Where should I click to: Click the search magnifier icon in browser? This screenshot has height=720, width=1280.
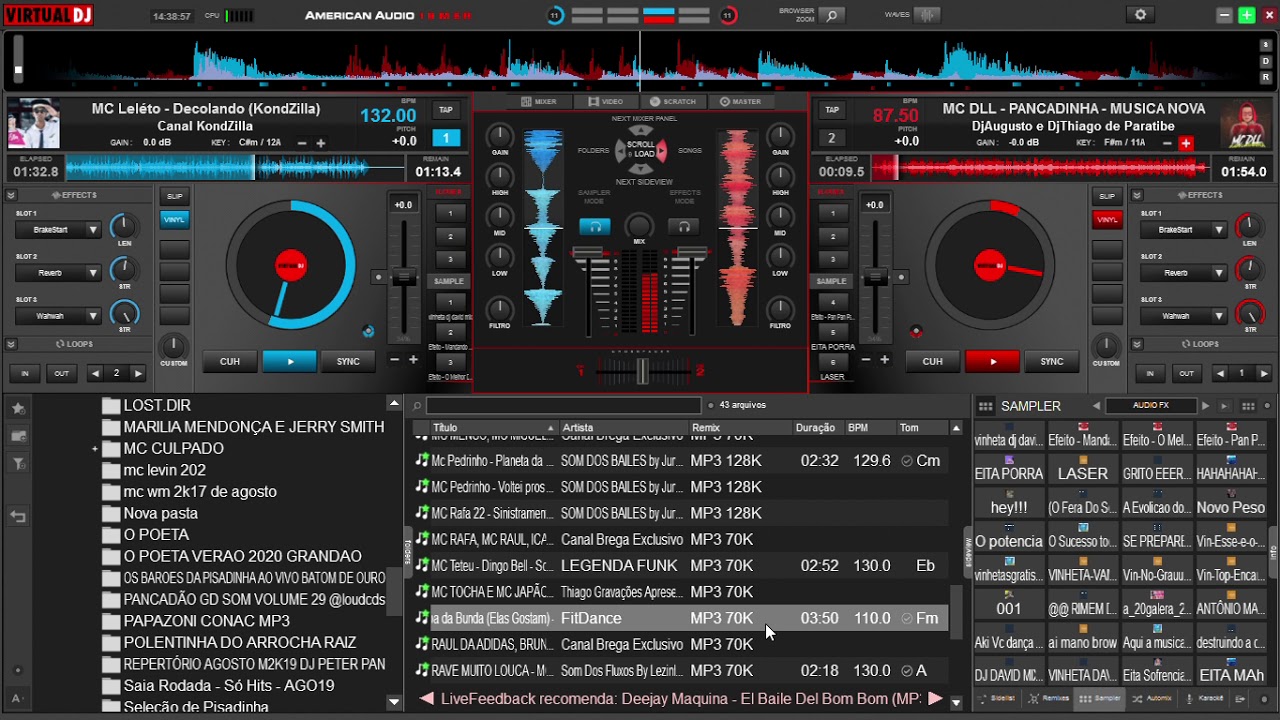click(x=417, y=405)
